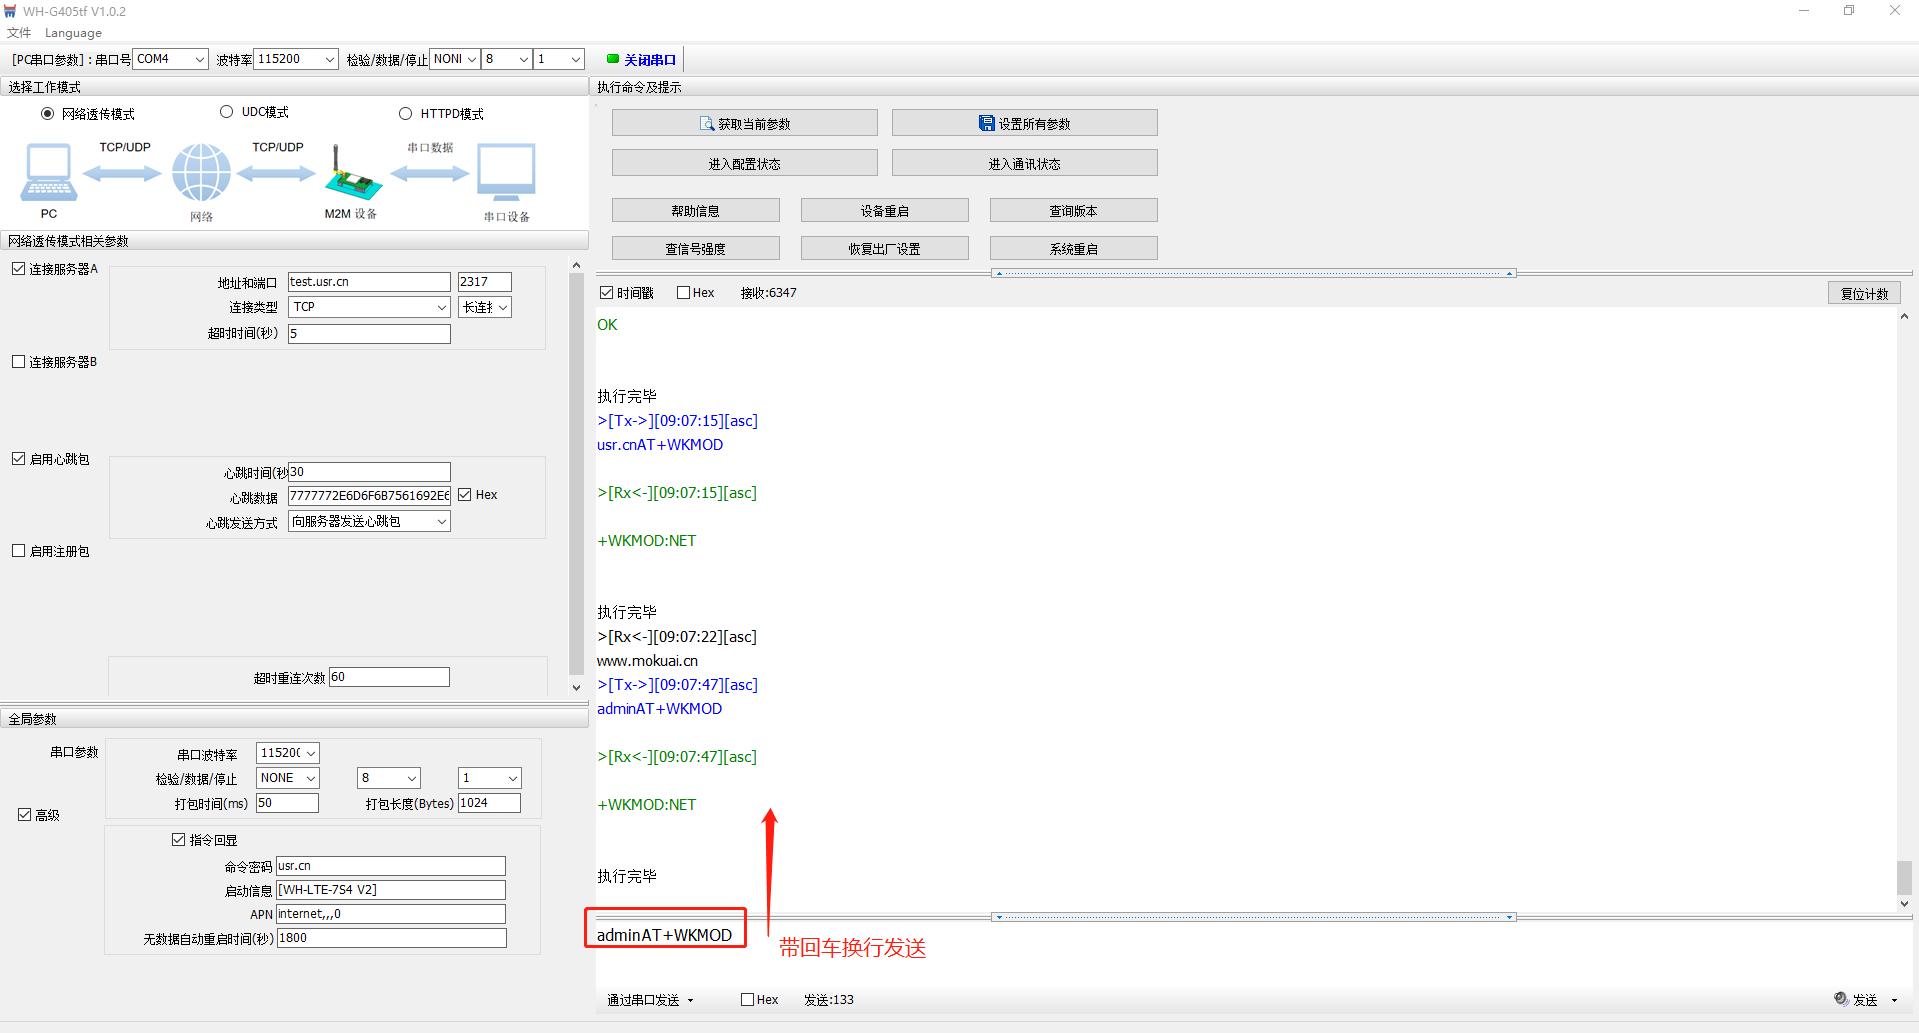Click the get current parameters button
The width and height of the screenshot is (1919, 1033).
[744, 124]
